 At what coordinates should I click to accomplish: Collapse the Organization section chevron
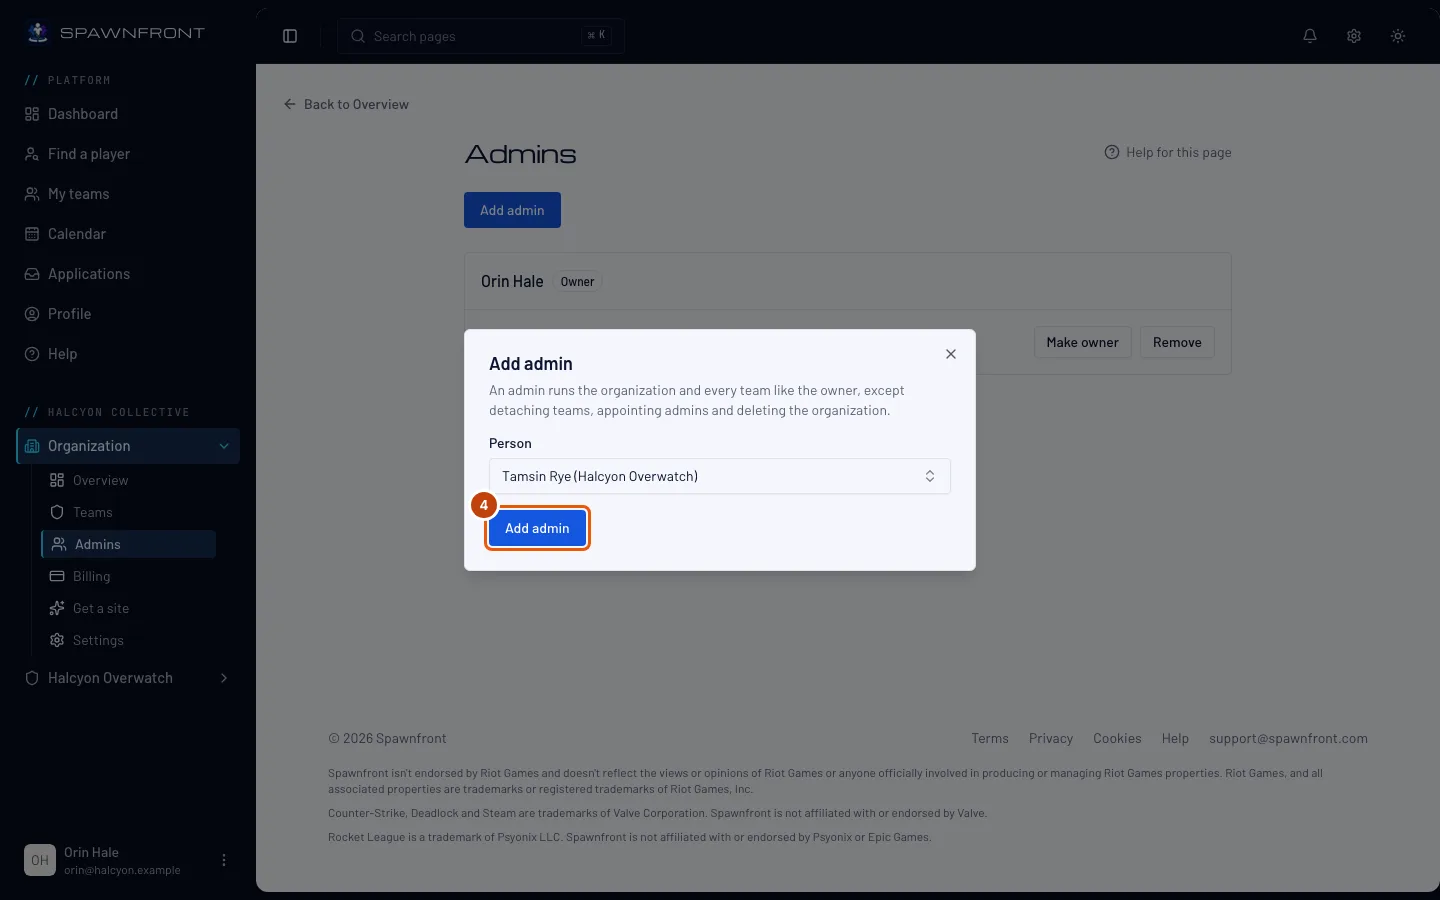click(x=224, y=446)
